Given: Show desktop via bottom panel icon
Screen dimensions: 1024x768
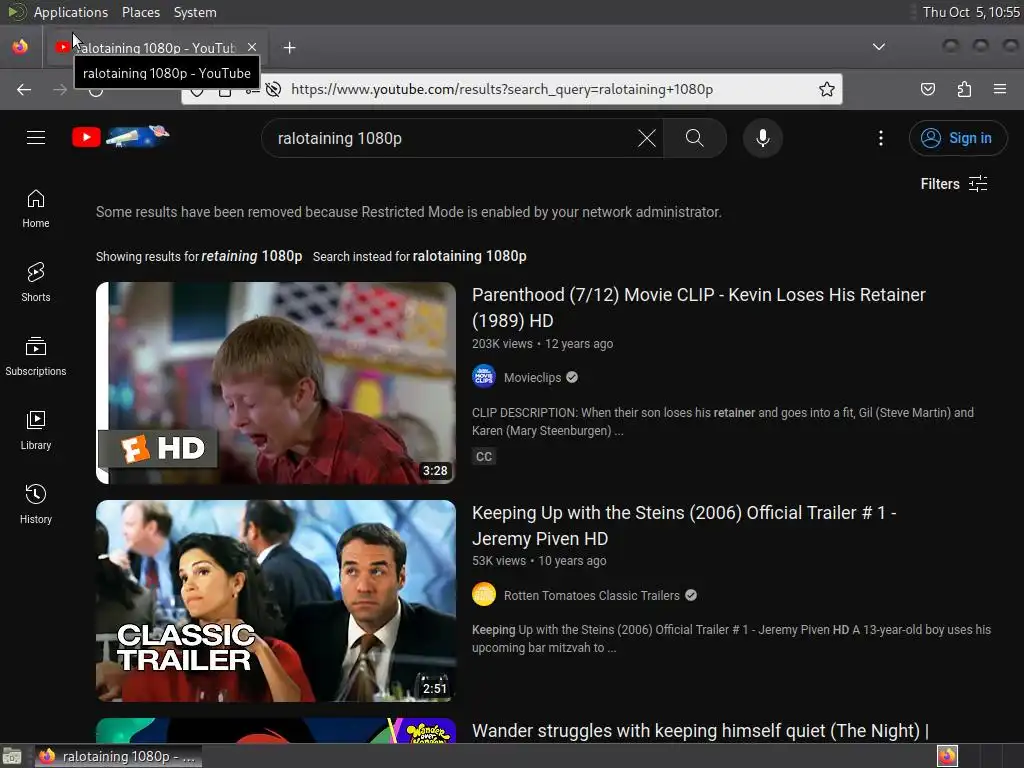Looking at the screenshot, I should [12, 756].
